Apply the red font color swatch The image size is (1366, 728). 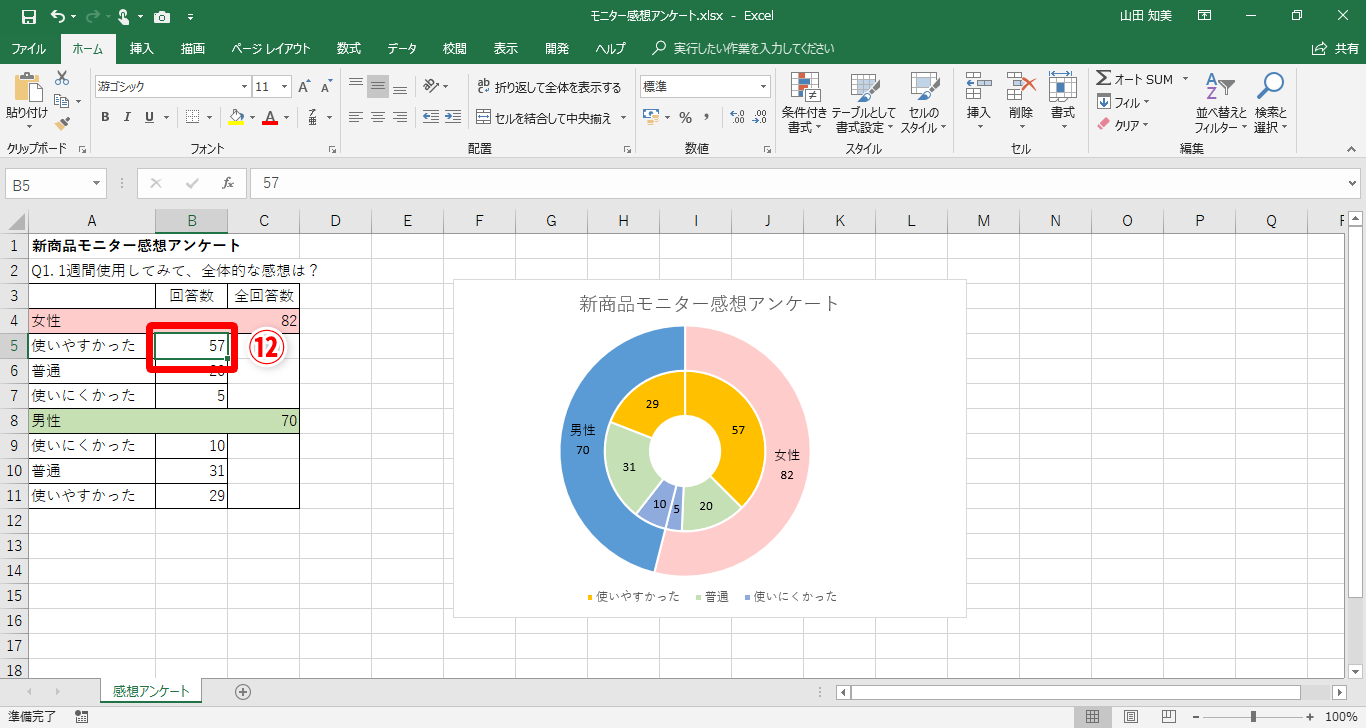[270, 117]
